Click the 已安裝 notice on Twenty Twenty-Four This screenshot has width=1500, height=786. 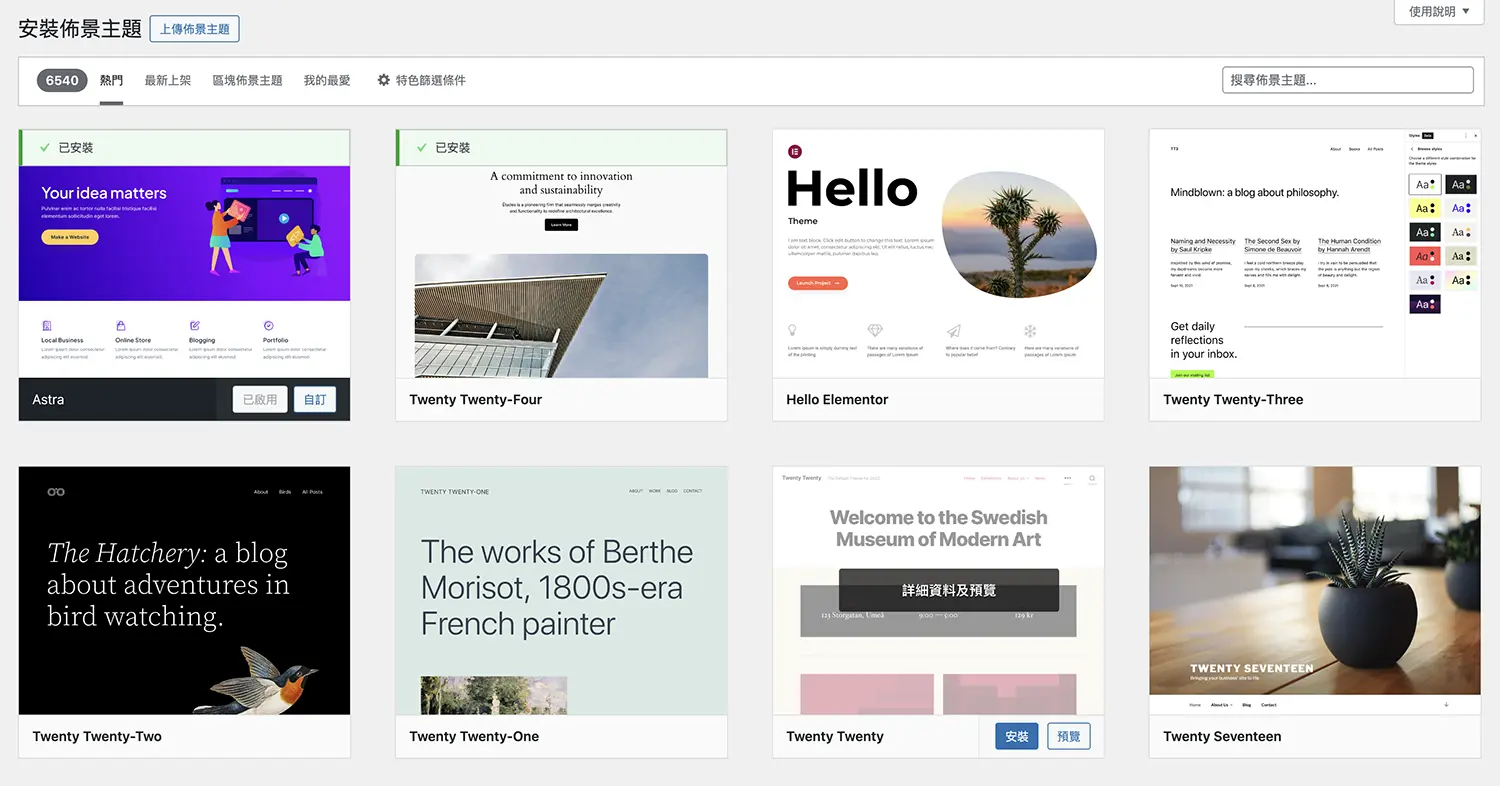coord(561,147)
